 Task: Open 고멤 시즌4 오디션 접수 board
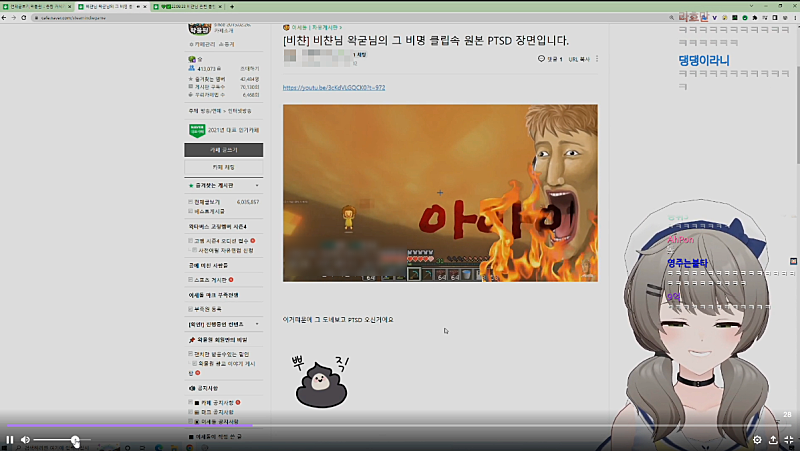point(221,241)
